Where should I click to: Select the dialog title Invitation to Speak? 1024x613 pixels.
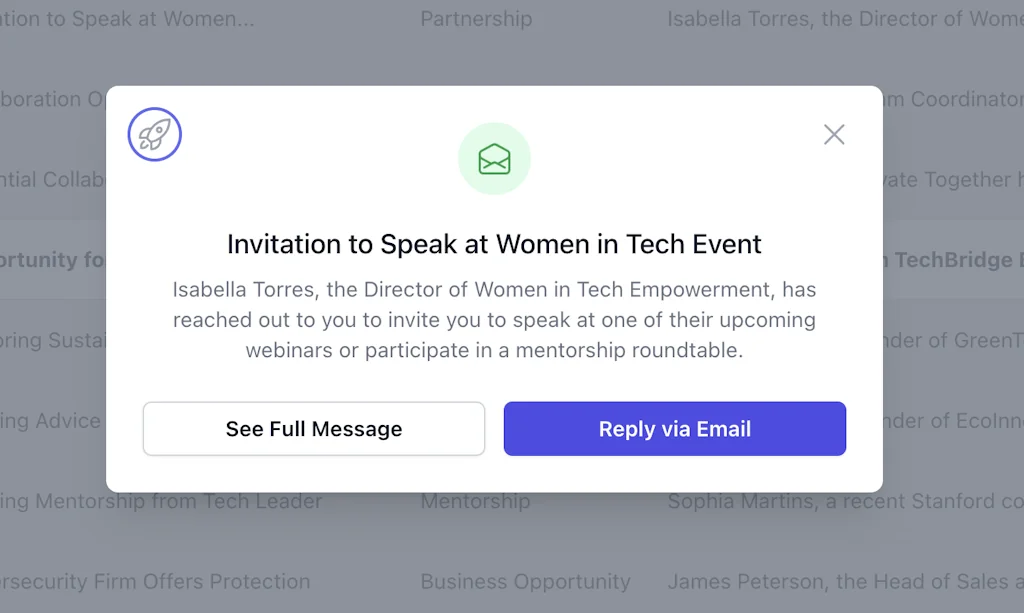[x=494, y=243]
